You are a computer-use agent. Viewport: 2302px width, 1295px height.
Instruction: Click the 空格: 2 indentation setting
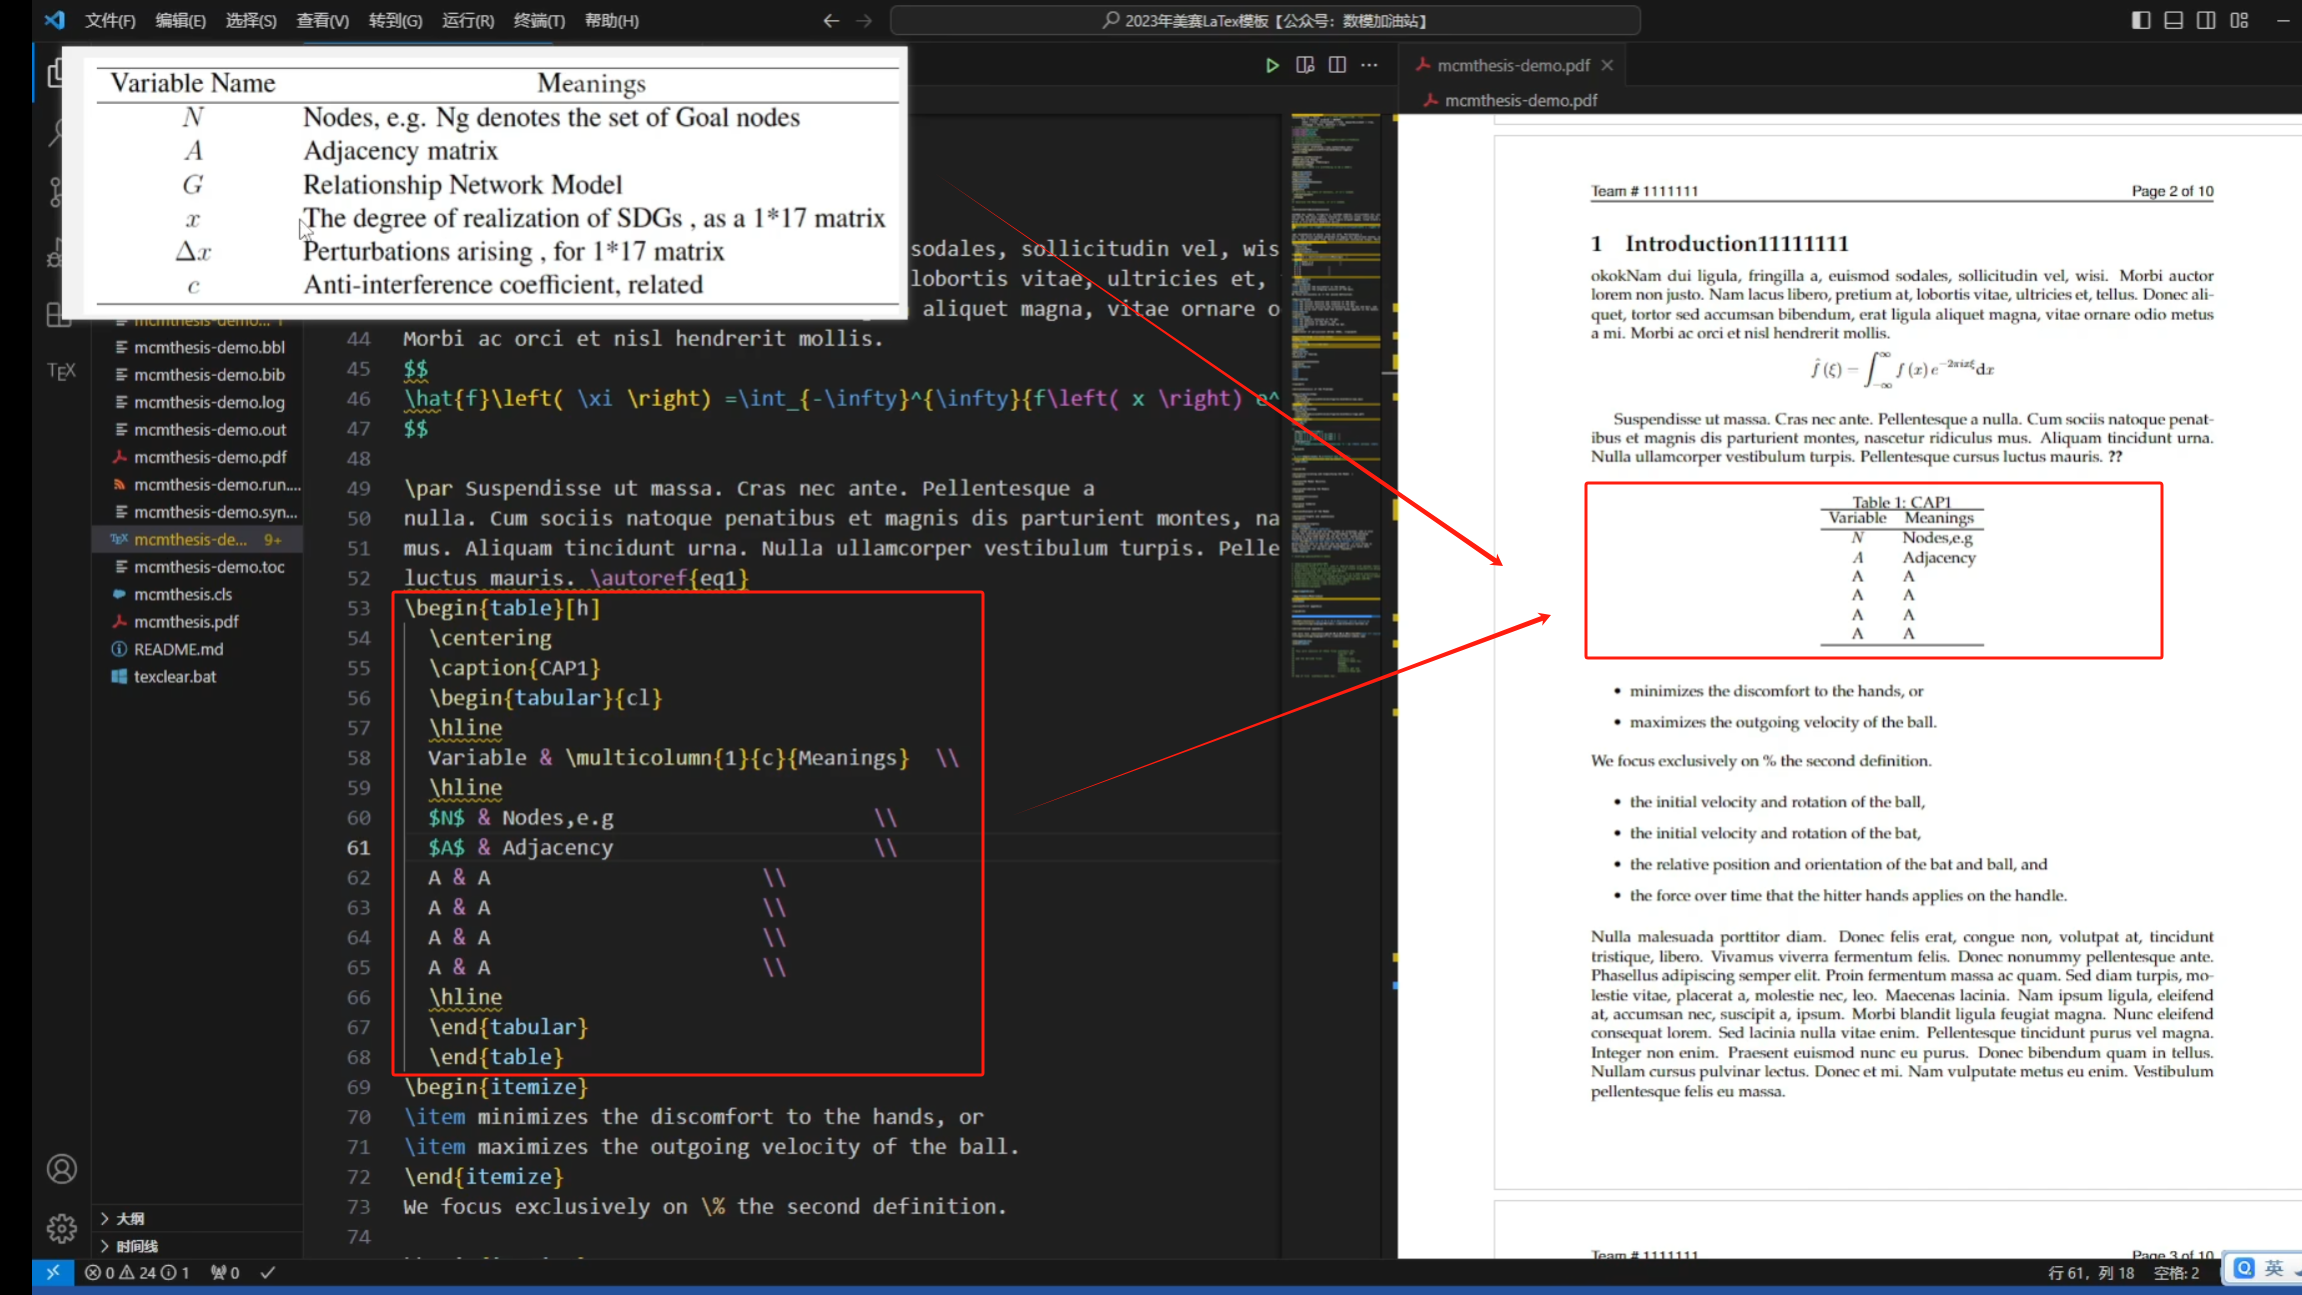[x=2176, y=1272]
